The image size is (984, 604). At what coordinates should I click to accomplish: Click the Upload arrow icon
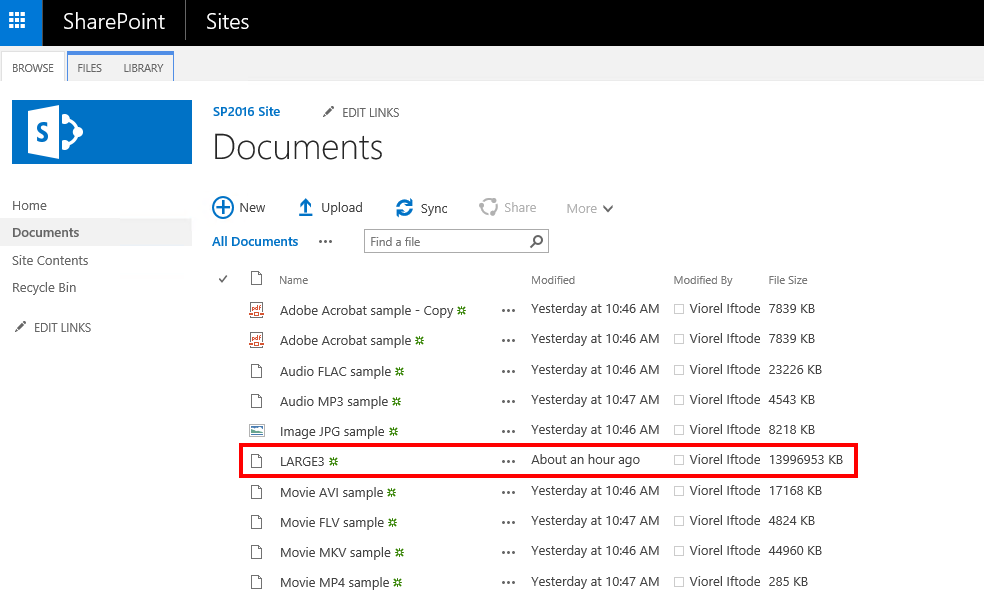[306, 207]
